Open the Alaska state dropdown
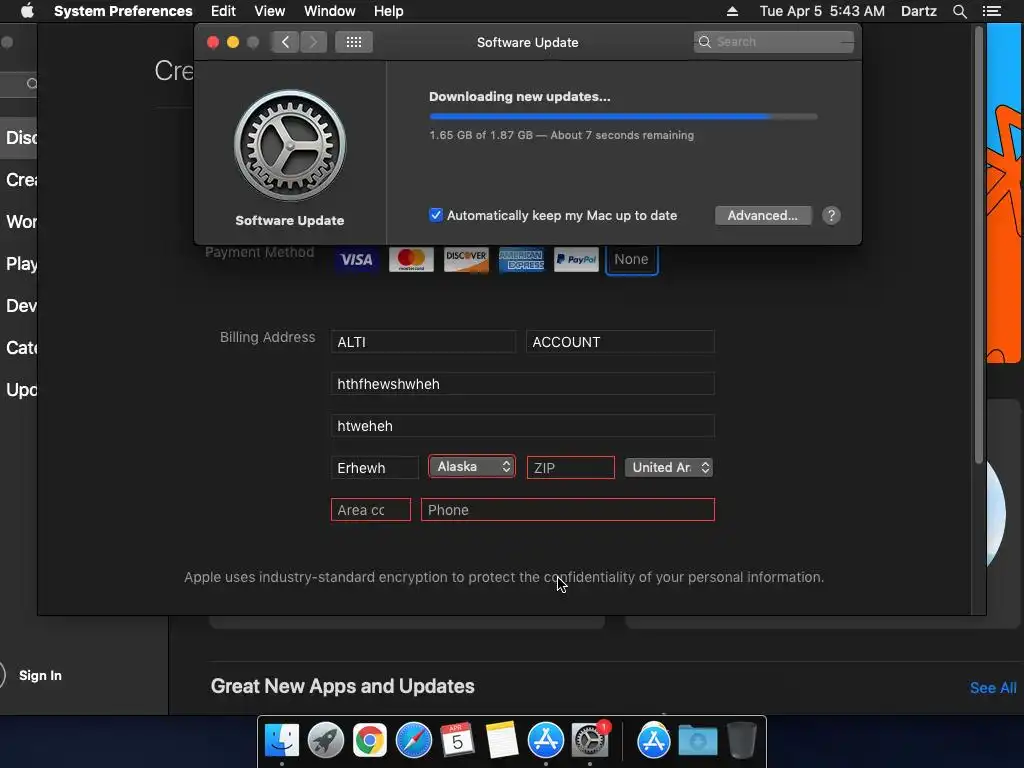 point(472,466)
